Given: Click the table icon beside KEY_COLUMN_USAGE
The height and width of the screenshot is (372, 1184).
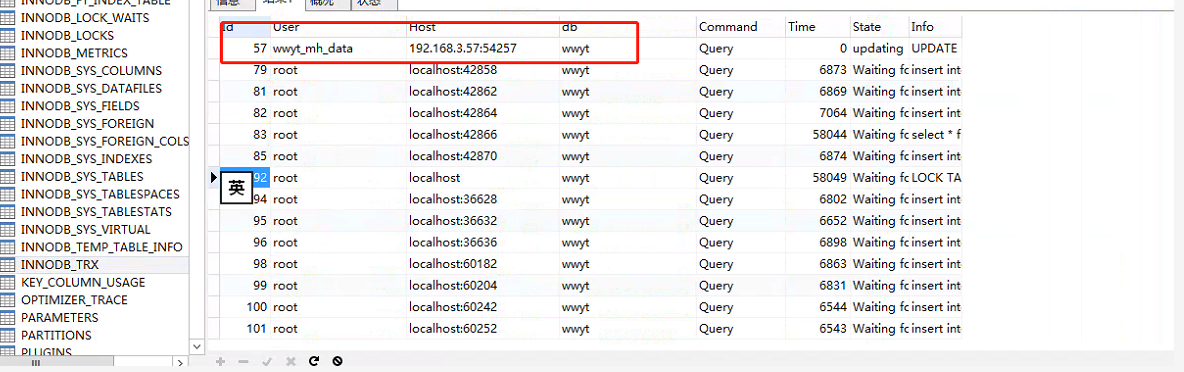Looking at the screenshot, I should click(8, 282).
